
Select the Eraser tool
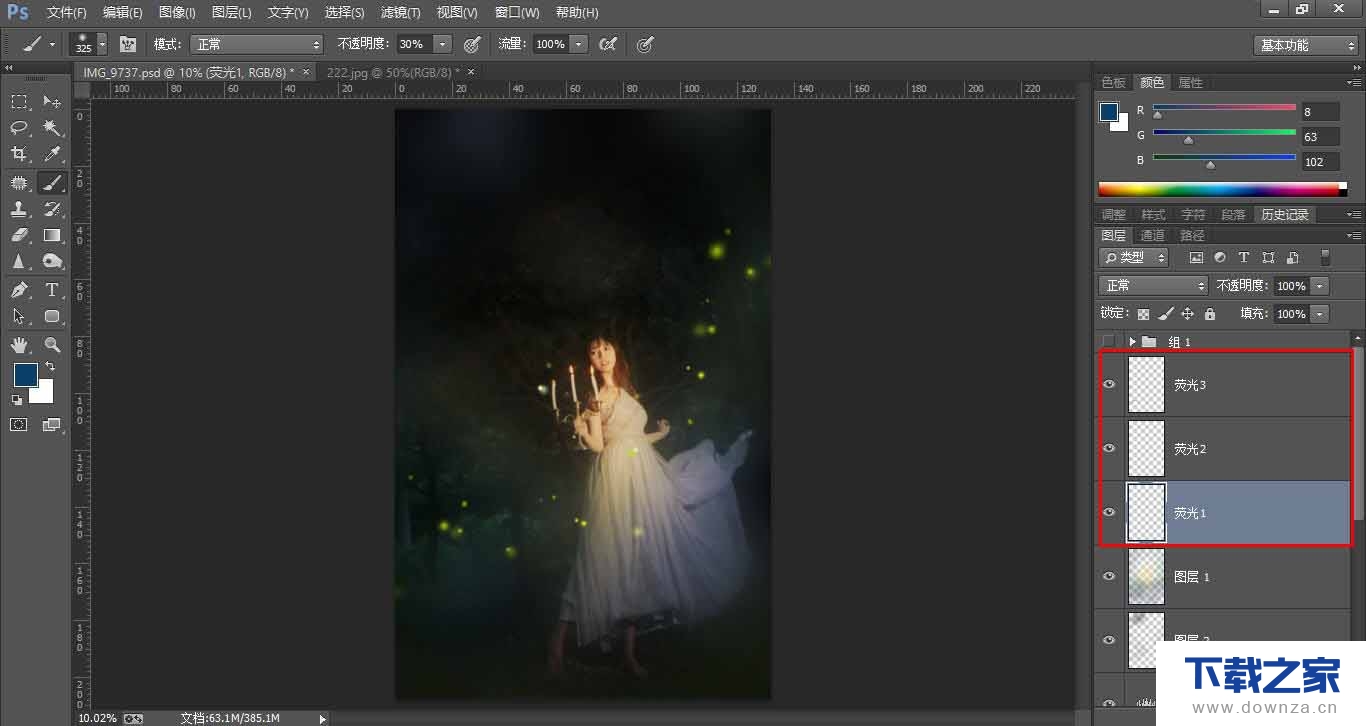tap(19, 235)
